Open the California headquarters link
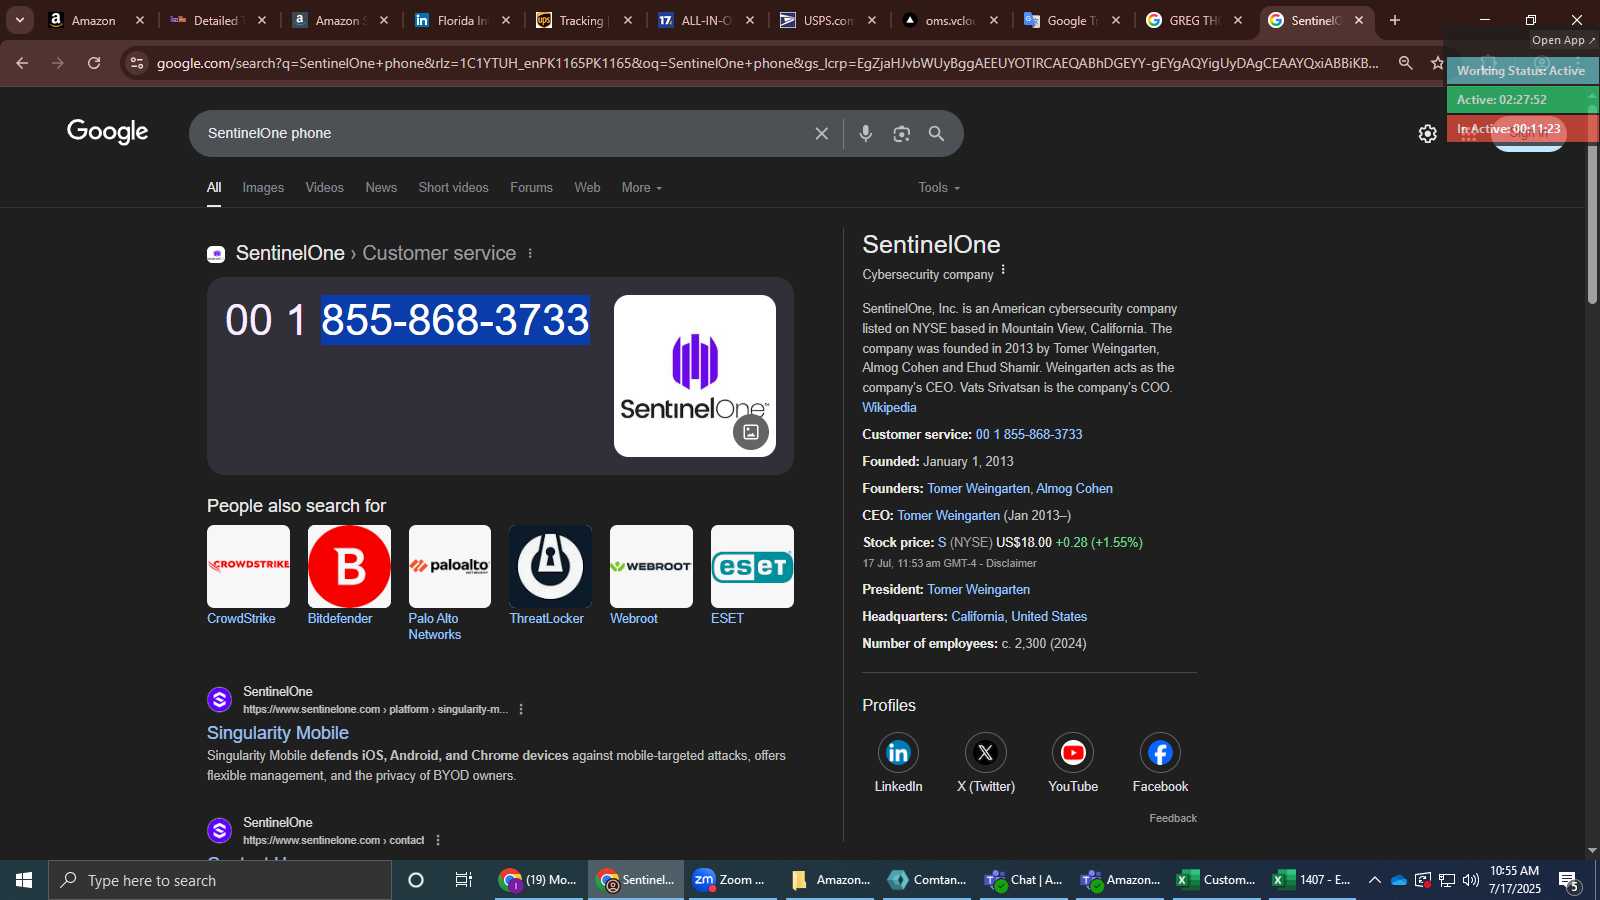The image size is (1600, 900). point(977,616)
